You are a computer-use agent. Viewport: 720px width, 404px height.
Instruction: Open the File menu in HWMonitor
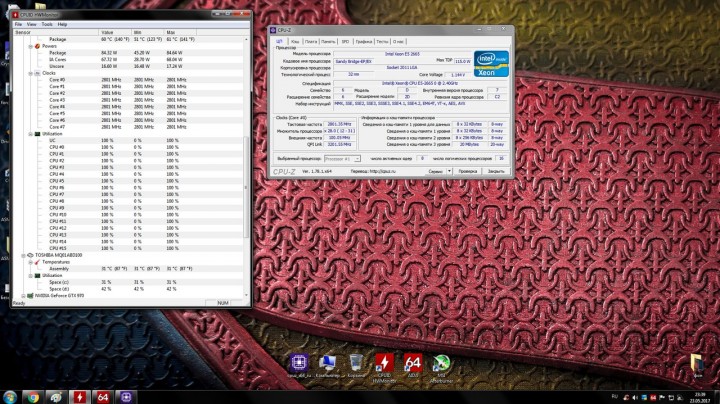[x=18, y=24]
